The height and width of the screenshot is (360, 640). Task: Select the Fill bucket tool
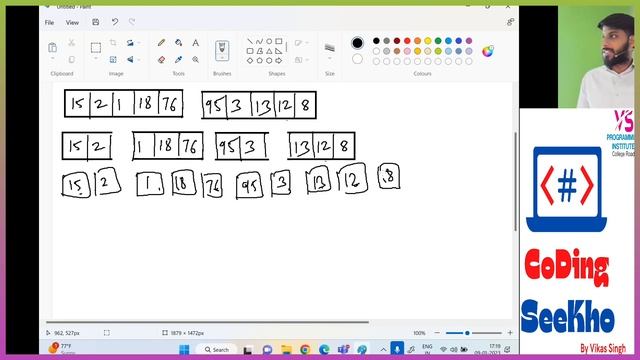point(178,42)
